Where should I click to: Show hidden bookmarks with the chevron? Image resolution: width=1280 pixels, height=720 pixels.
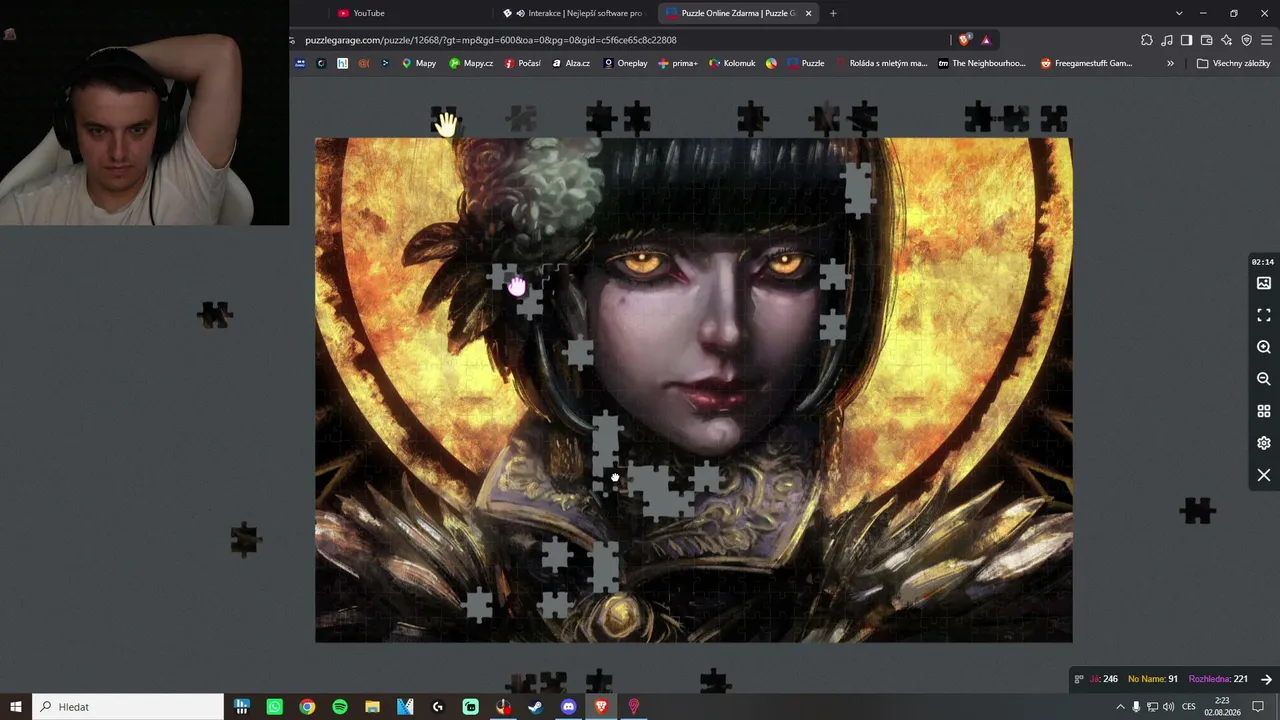coord(1170,63)
